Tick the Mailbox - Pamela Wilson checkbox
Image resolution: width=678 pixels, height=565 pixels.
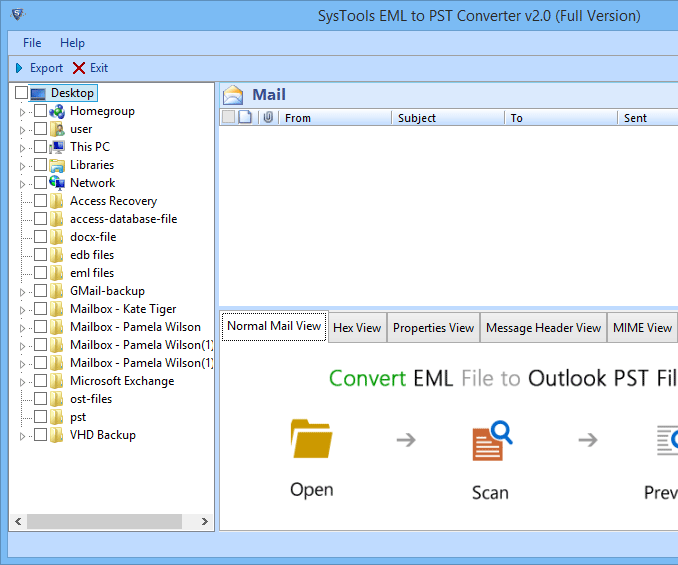(40, 327)
